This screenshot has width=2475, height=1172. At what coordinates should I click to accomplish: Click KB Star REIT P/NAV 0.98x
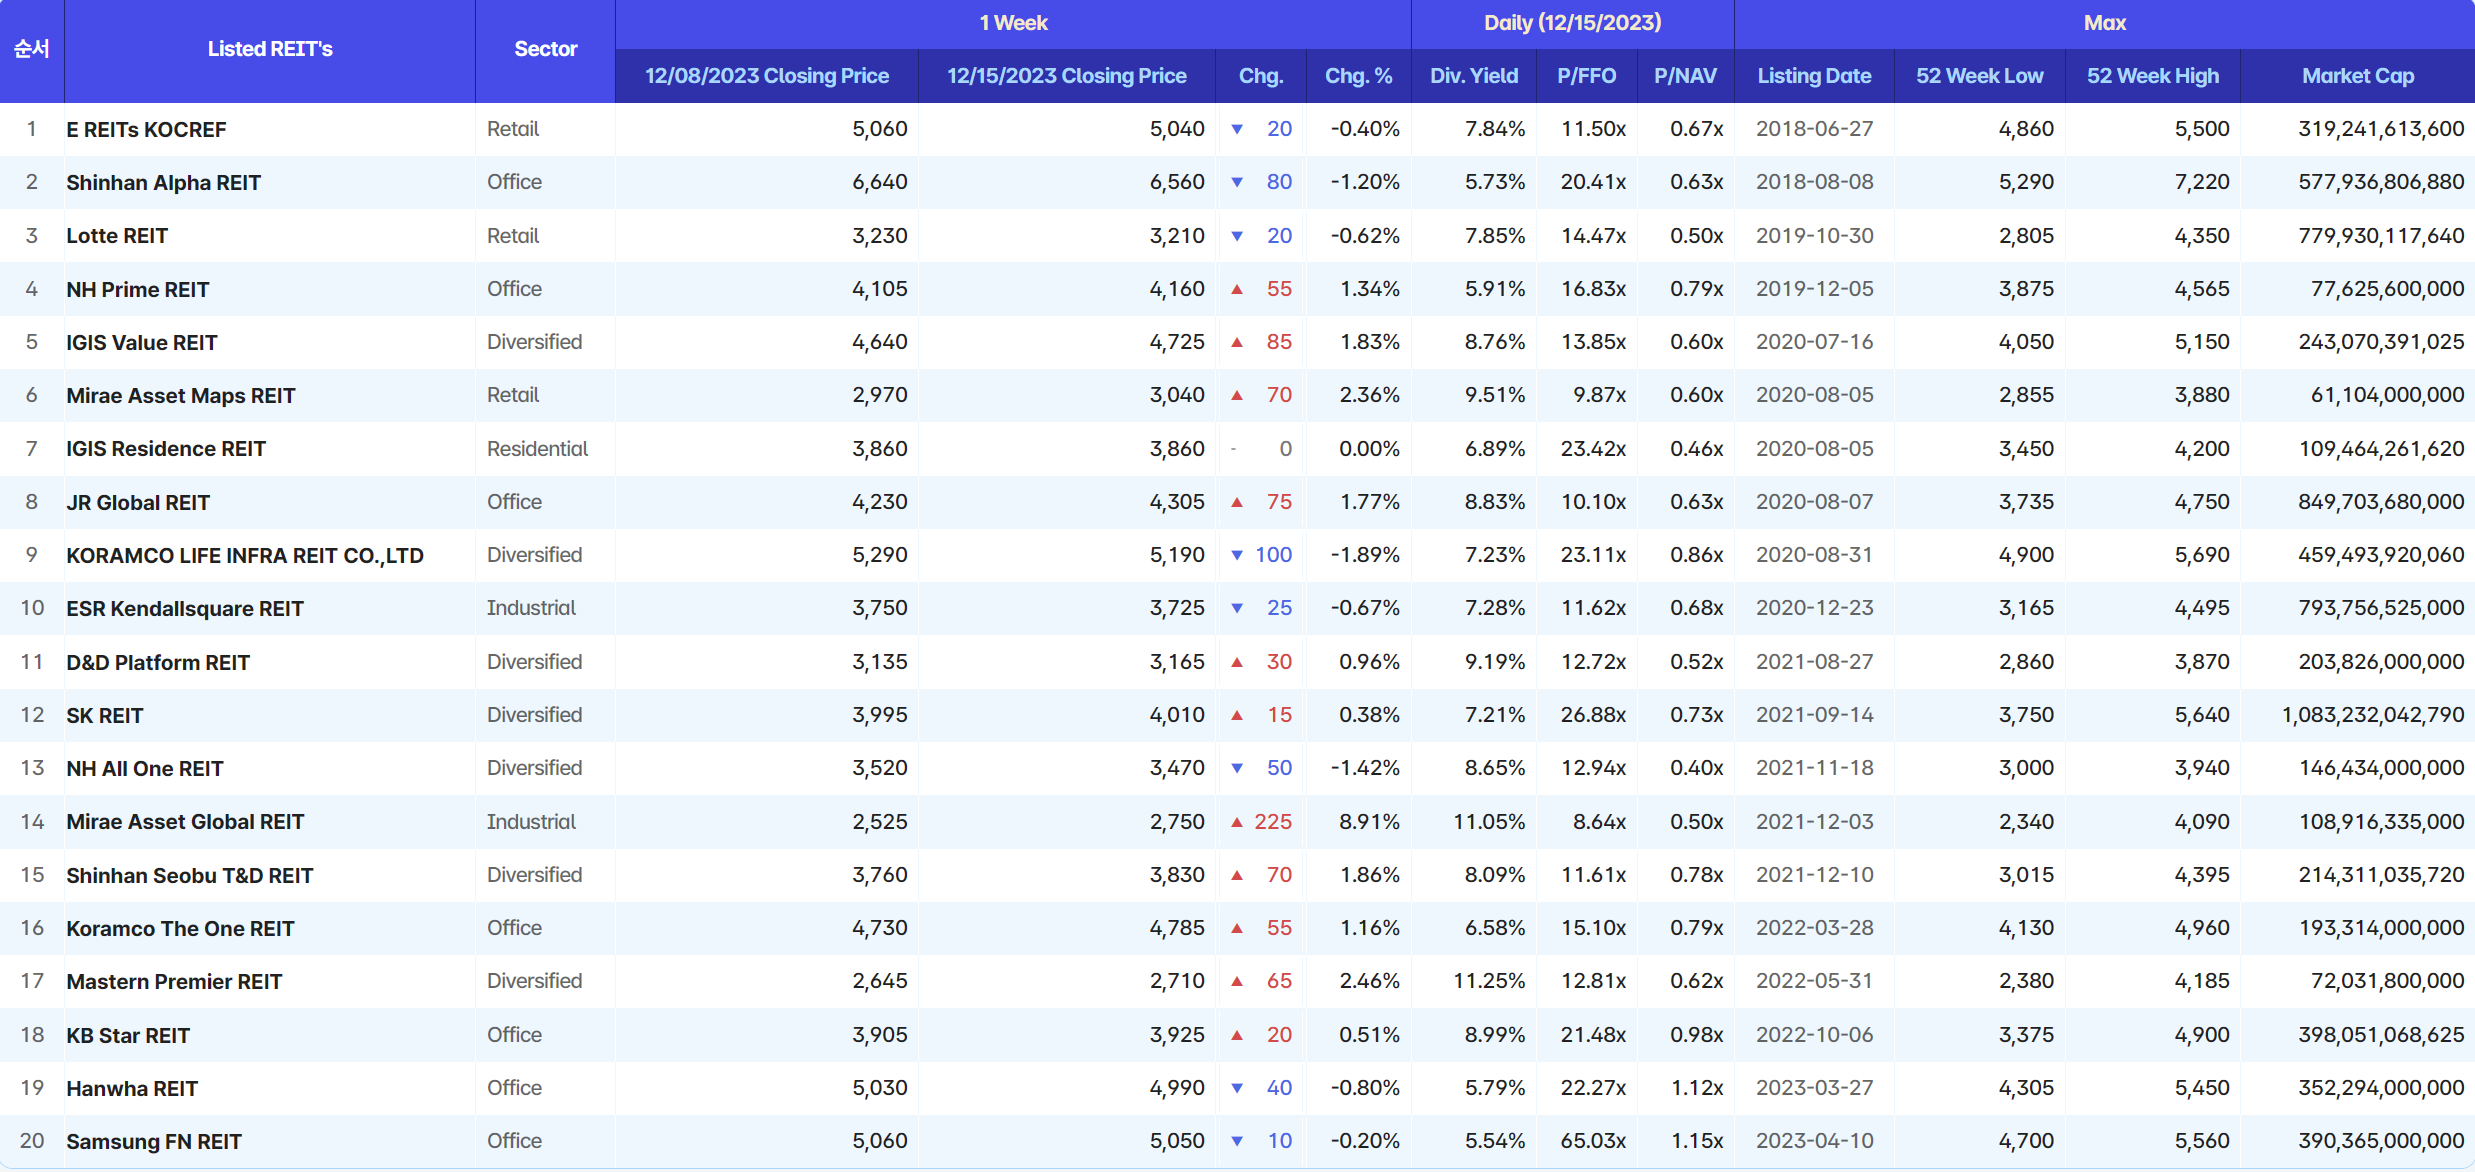pos(1697,1035)
